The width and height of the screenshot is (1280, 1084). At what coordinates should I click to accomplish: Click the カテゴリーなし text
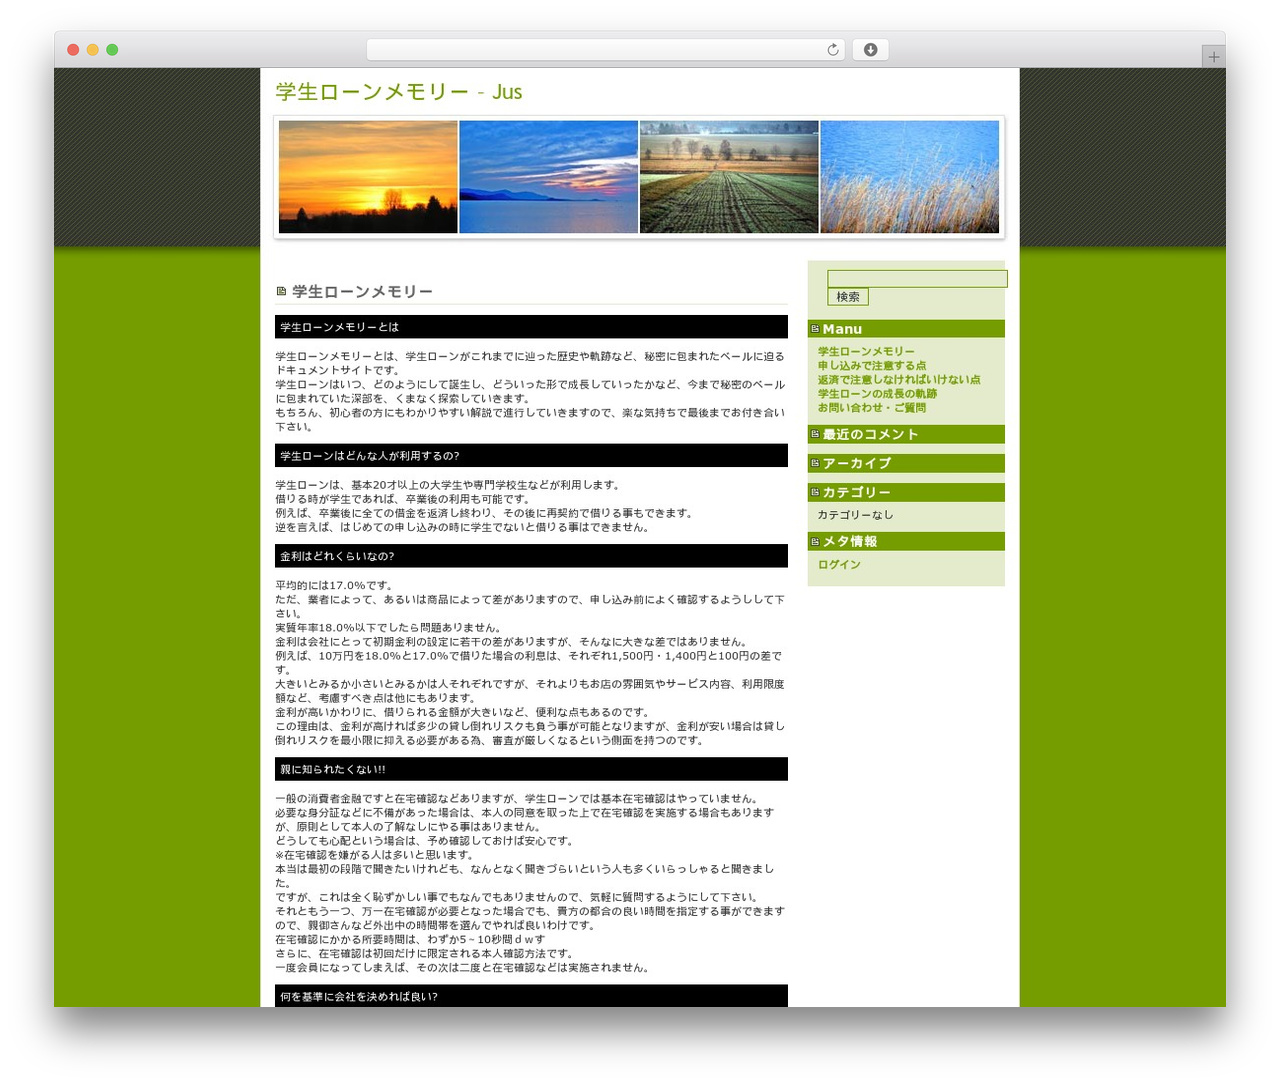856,515
